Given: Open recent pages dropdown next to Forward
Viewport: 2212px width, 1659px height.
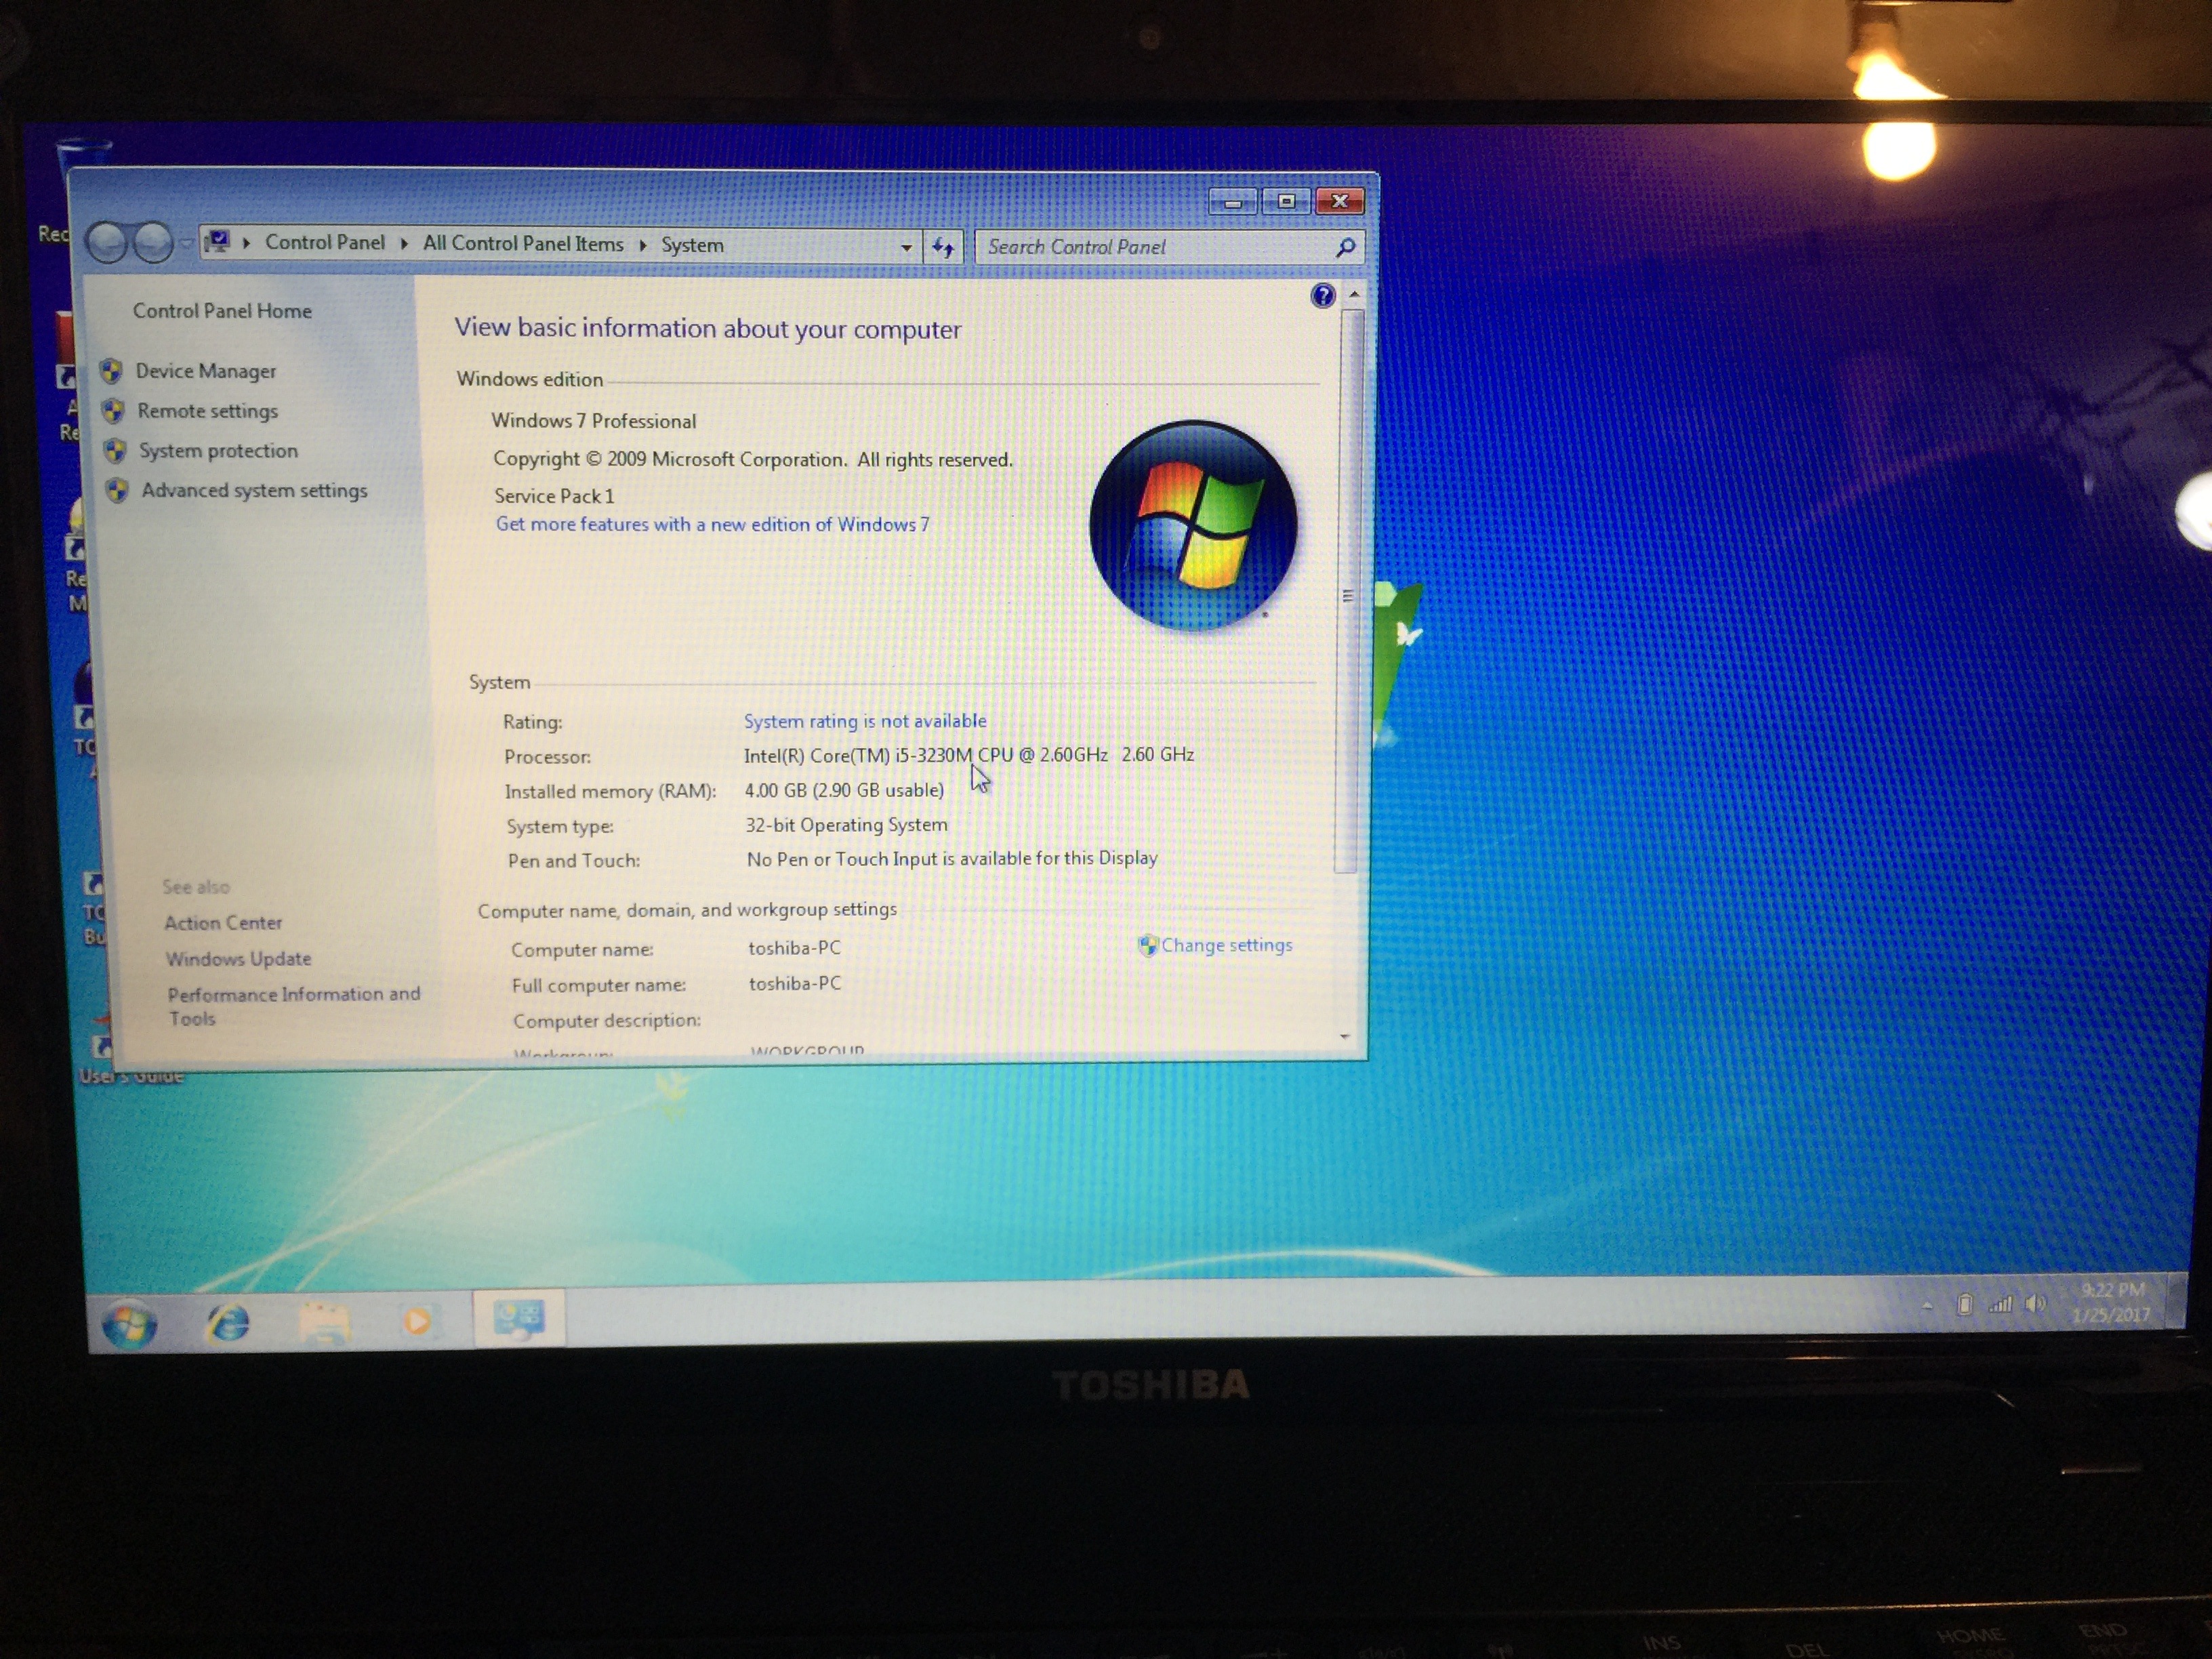Looking at the screenshot, I should pyautogui.click(x=186, y=243).
